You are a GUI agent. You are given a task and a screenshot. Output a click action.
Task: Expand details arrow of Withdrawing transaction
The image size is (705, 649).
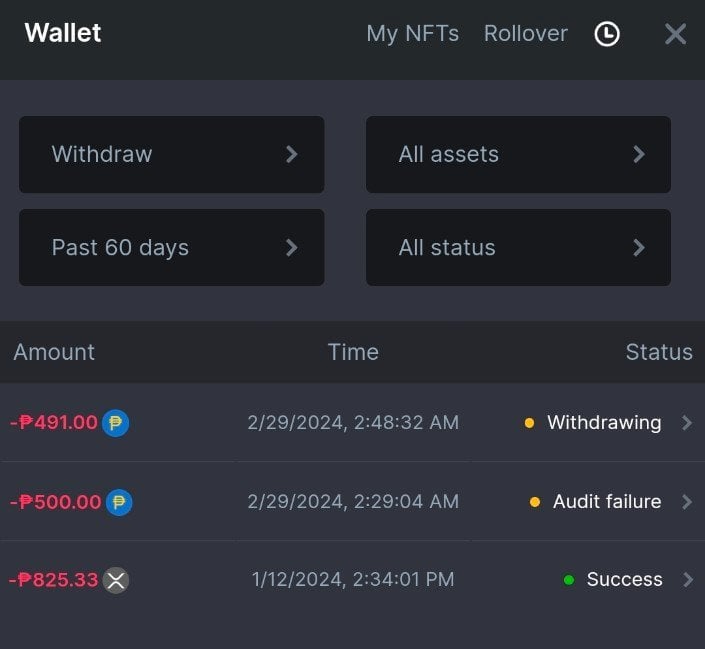pos(687,423)
